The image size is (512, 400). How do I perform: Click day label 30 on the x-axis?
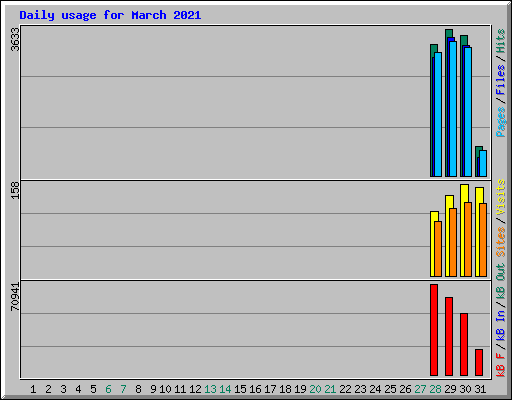tap(465, 389)
